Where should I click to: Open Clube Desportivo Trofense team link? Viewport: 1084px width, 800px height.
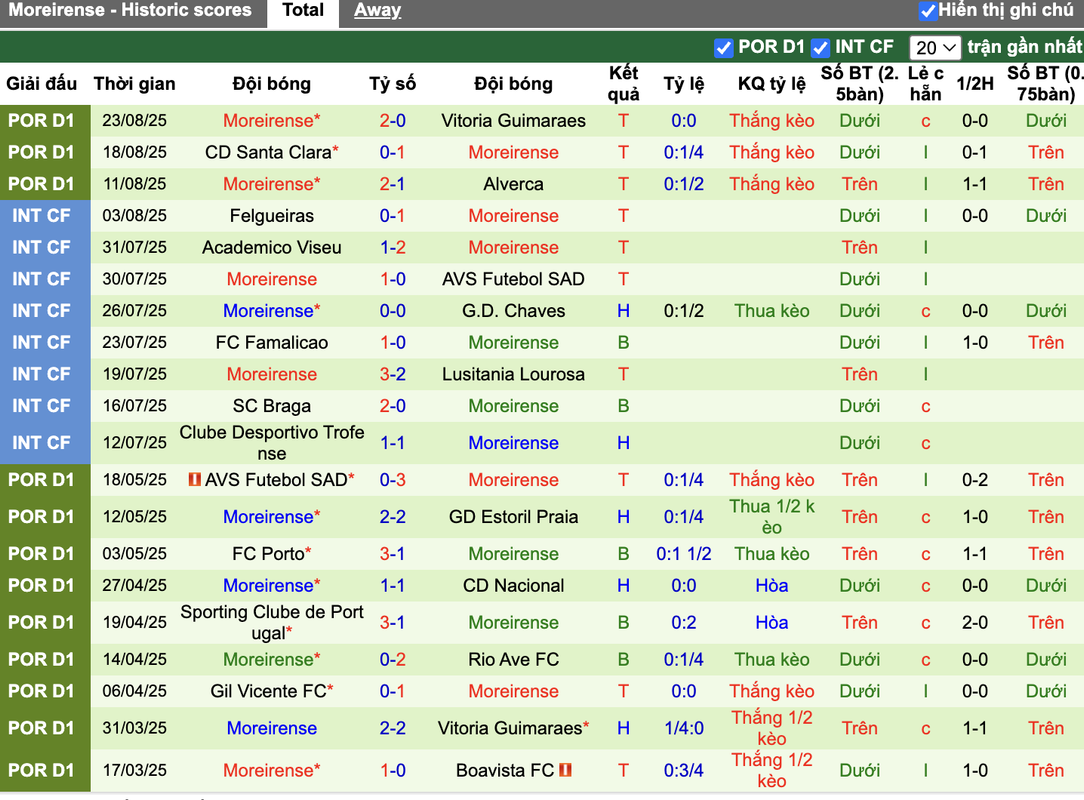pyautogui.click(x=272, y=443)
